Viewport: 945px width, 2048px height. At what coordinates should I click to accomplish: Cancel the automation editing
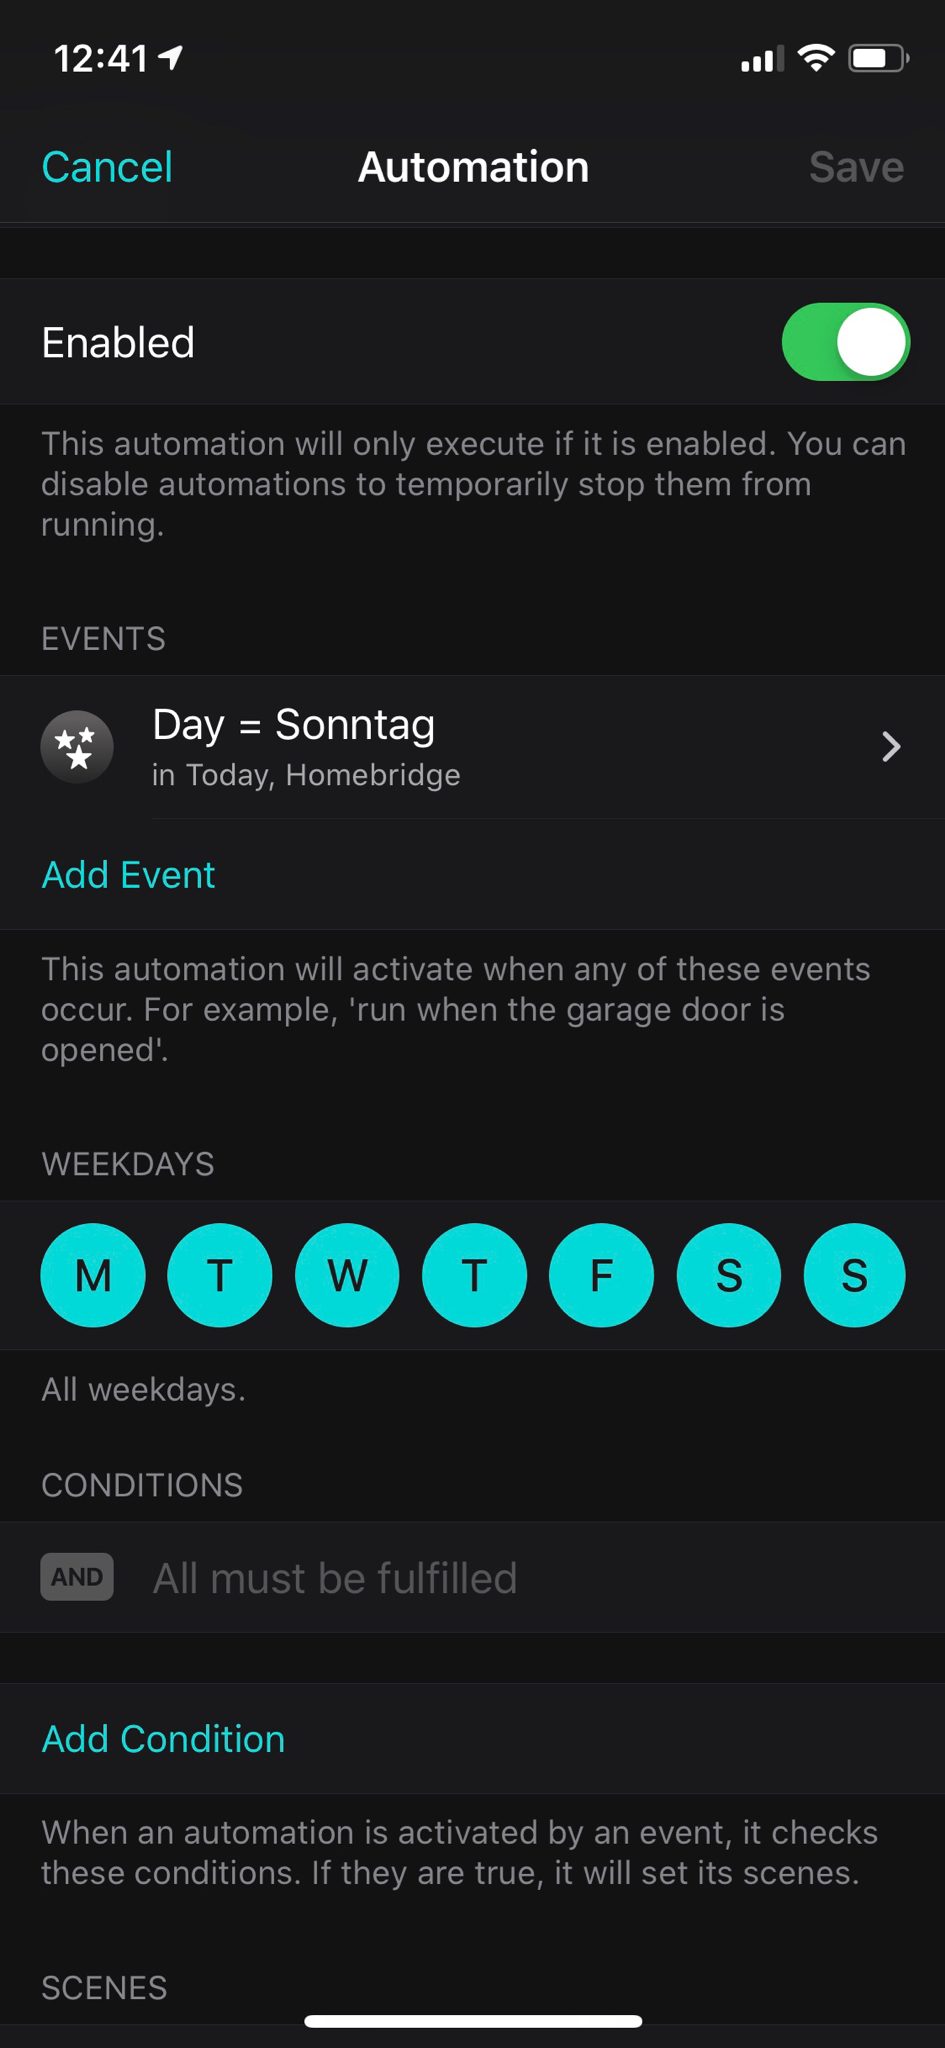click(107, 167)
